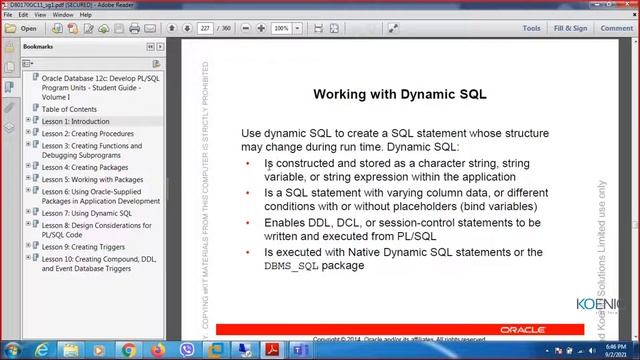Click the Windows Start button
Screen dimensions: 640x360
(x=13, y=350)
